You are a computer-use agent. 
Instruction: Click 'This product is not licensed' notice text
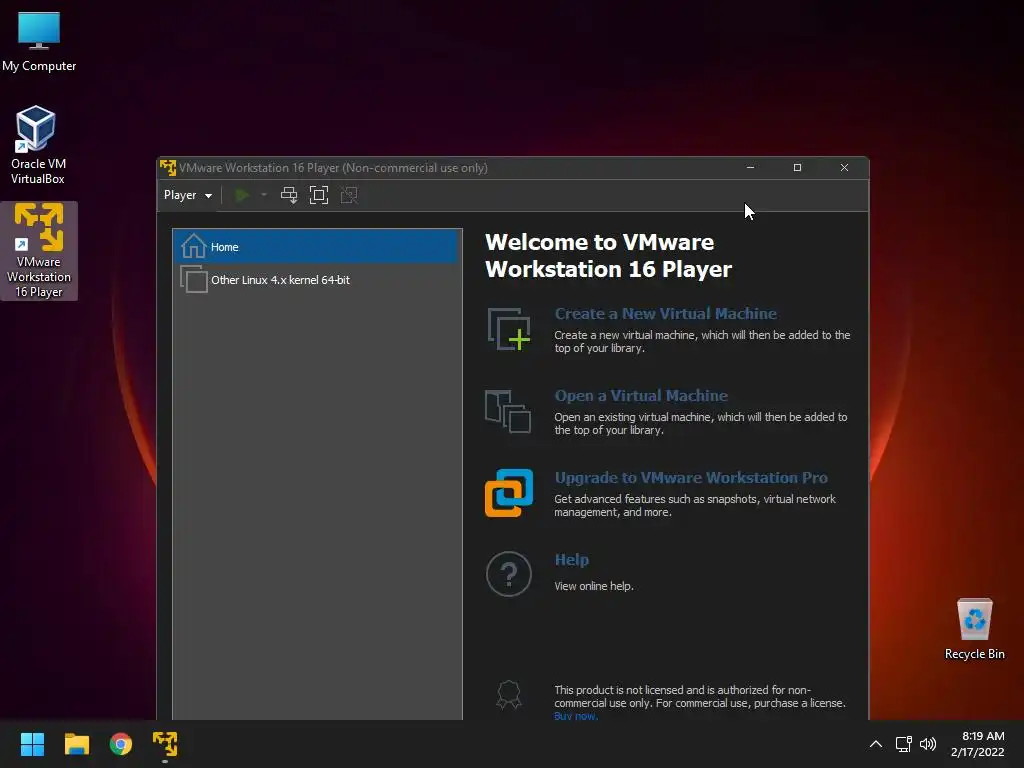click(x=699, y=696)
